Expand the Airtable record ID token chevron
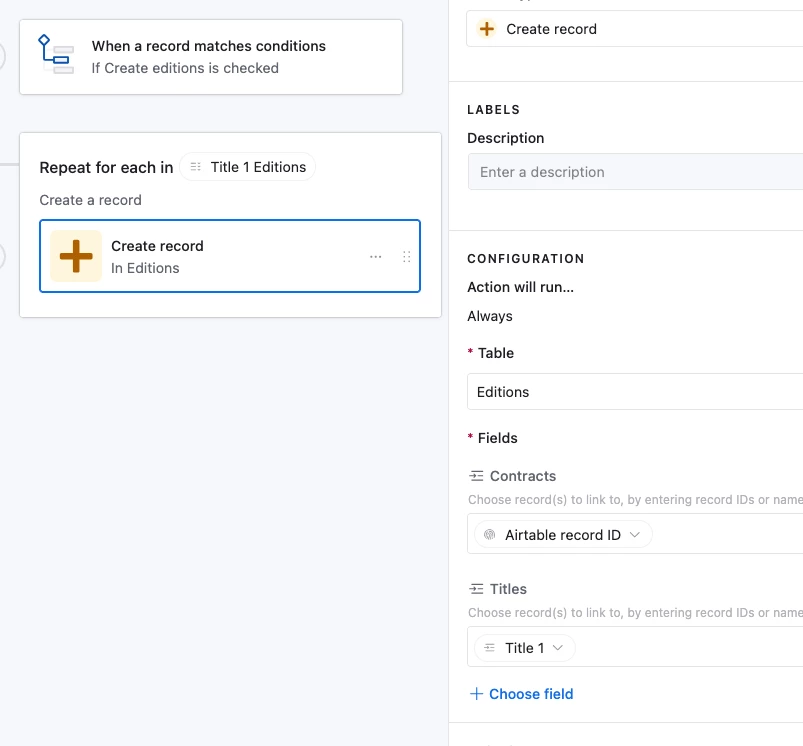 (636, 535)
